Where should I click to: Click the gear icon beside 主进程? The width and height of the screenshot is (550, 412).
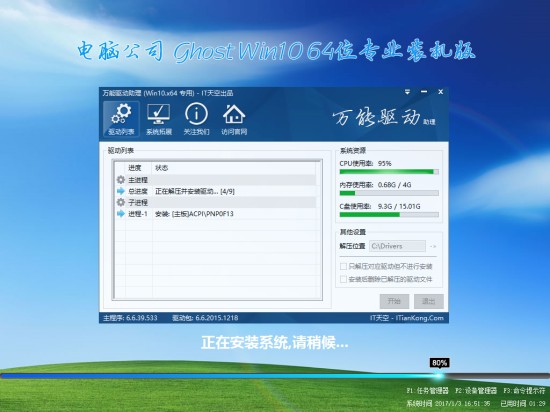coord(121,180)
